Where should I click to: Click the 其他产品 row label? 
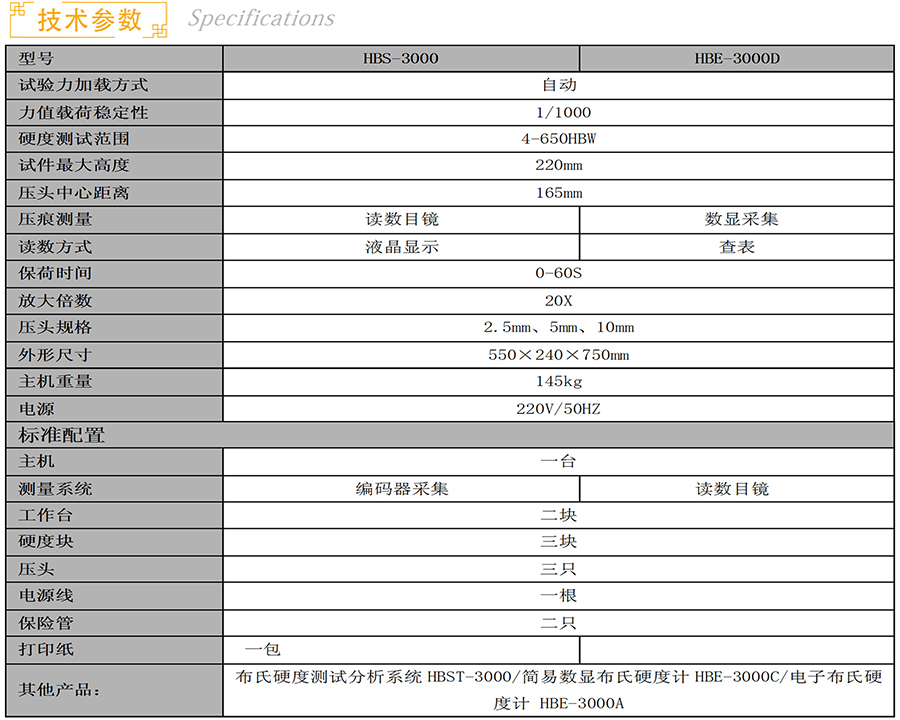60,690
